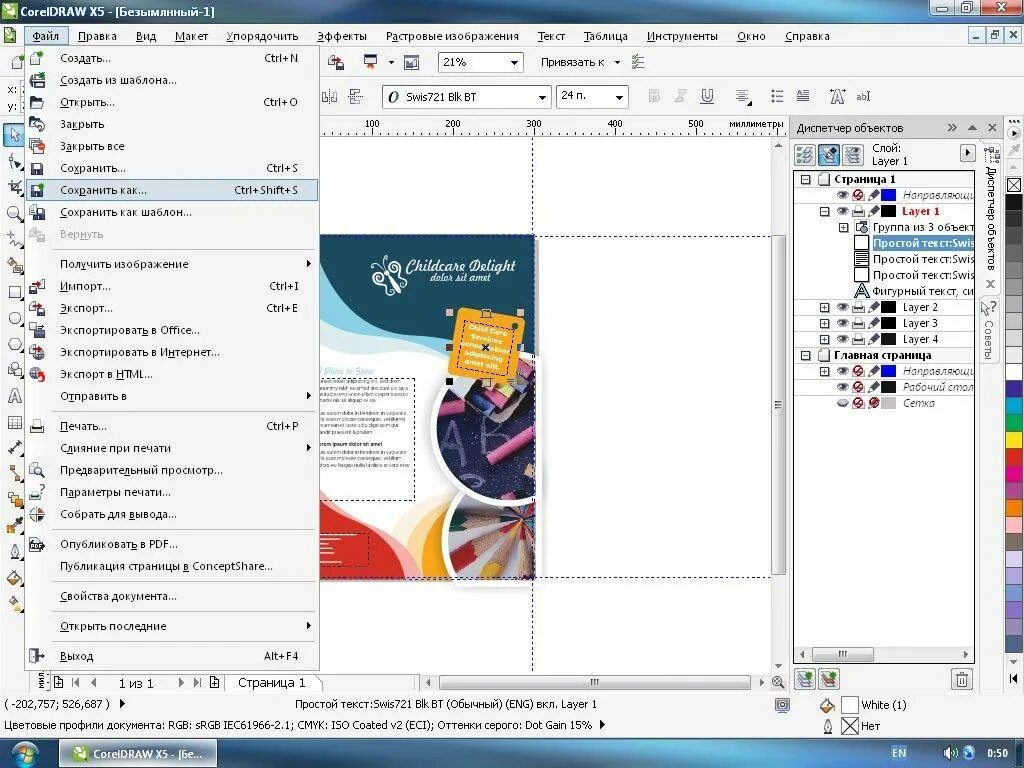
Task: Select the Rectangle tool
Action: tap(14, 292)
